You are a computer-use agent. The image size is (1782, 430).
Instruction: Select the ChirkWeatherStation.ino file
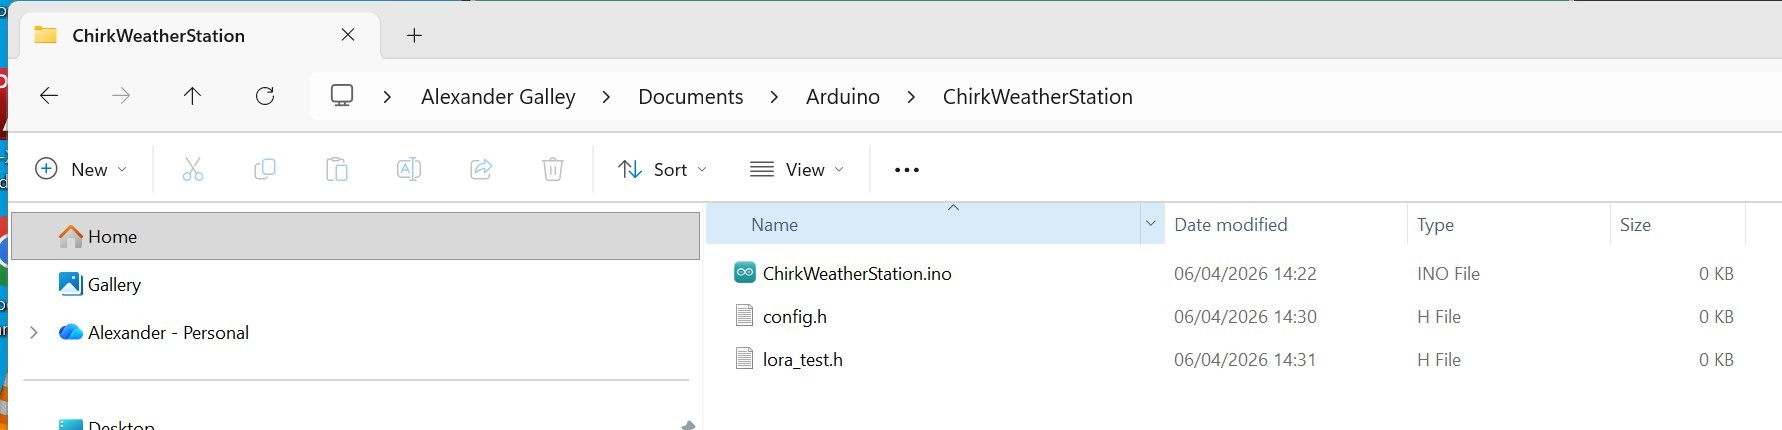(x=856, y=274)
